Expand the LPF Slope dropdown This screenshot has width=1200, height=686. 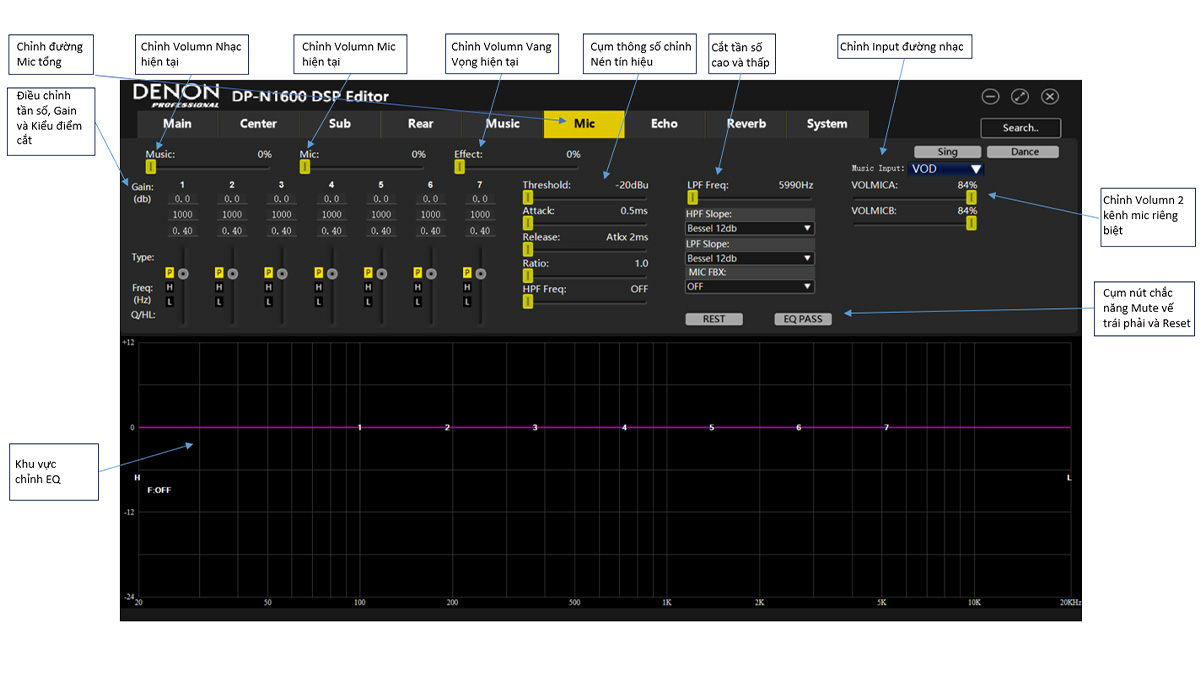(749, 258)
